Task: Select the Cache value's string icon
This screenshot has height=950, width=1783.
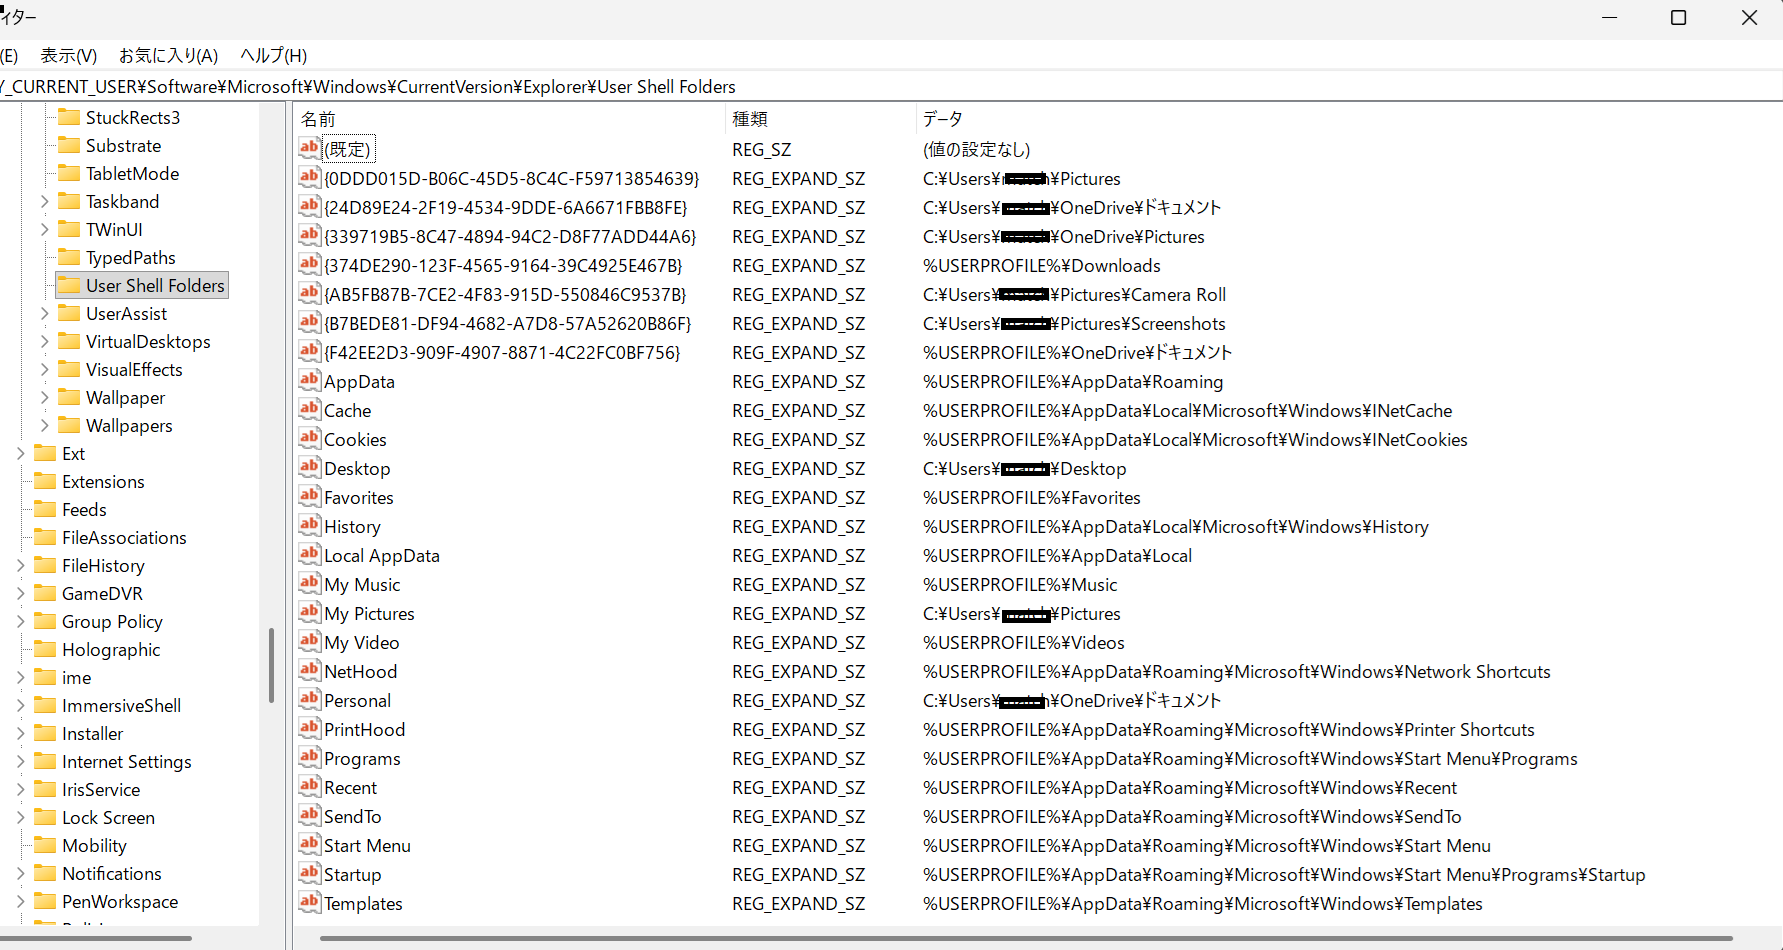Action: (x=309, y=409)
